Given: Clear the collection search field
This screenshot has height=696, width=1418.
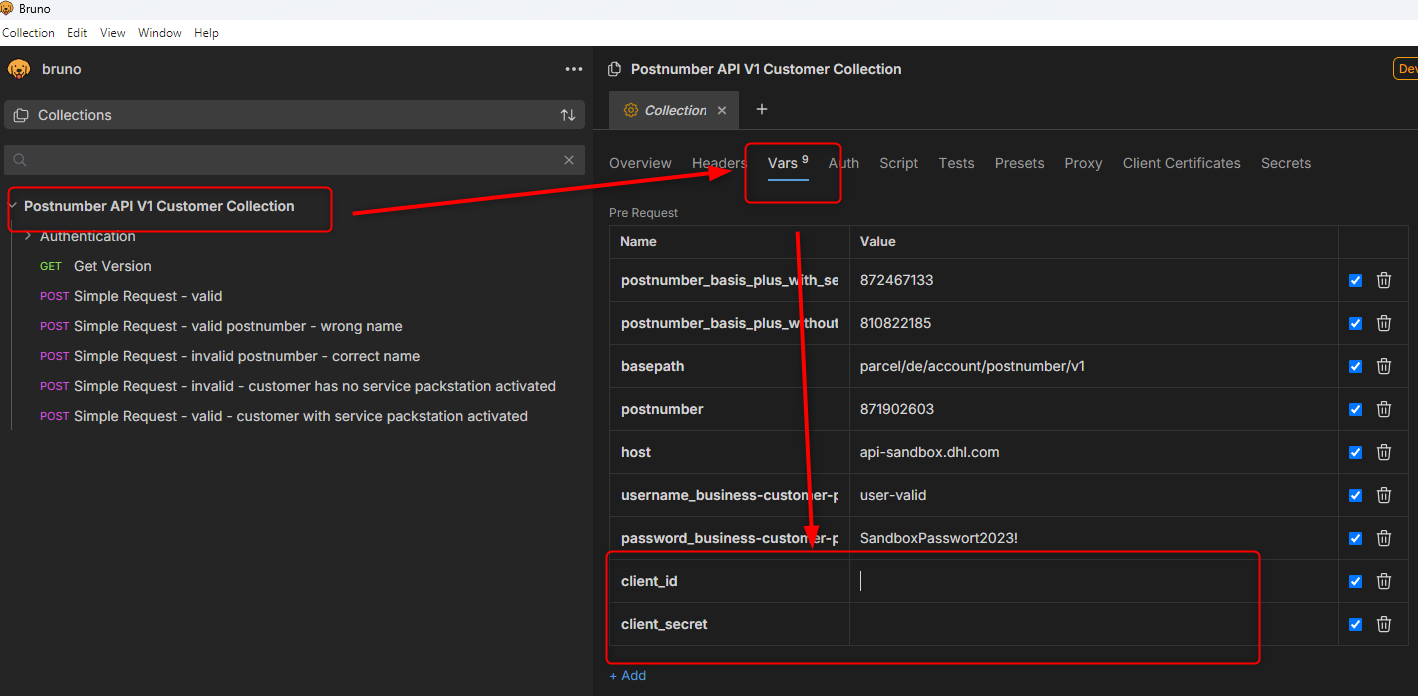Looking at the screenshot, I should [569, 160].
